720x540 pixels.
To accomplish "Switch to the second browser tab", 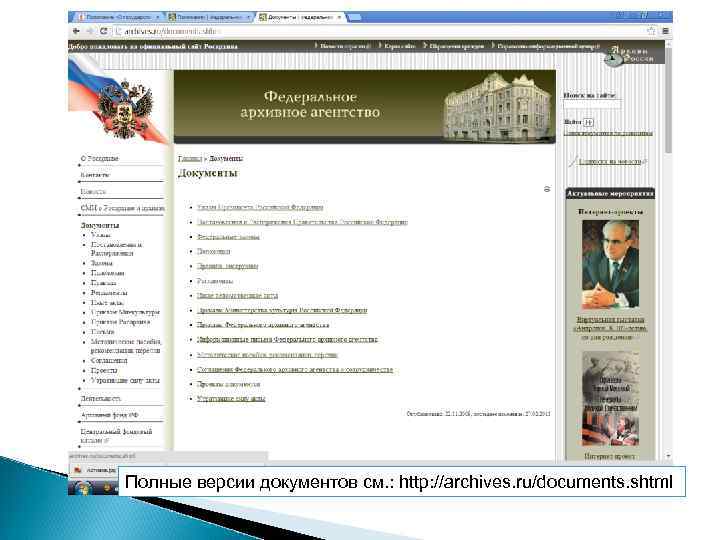I will [x=209, y=17].
